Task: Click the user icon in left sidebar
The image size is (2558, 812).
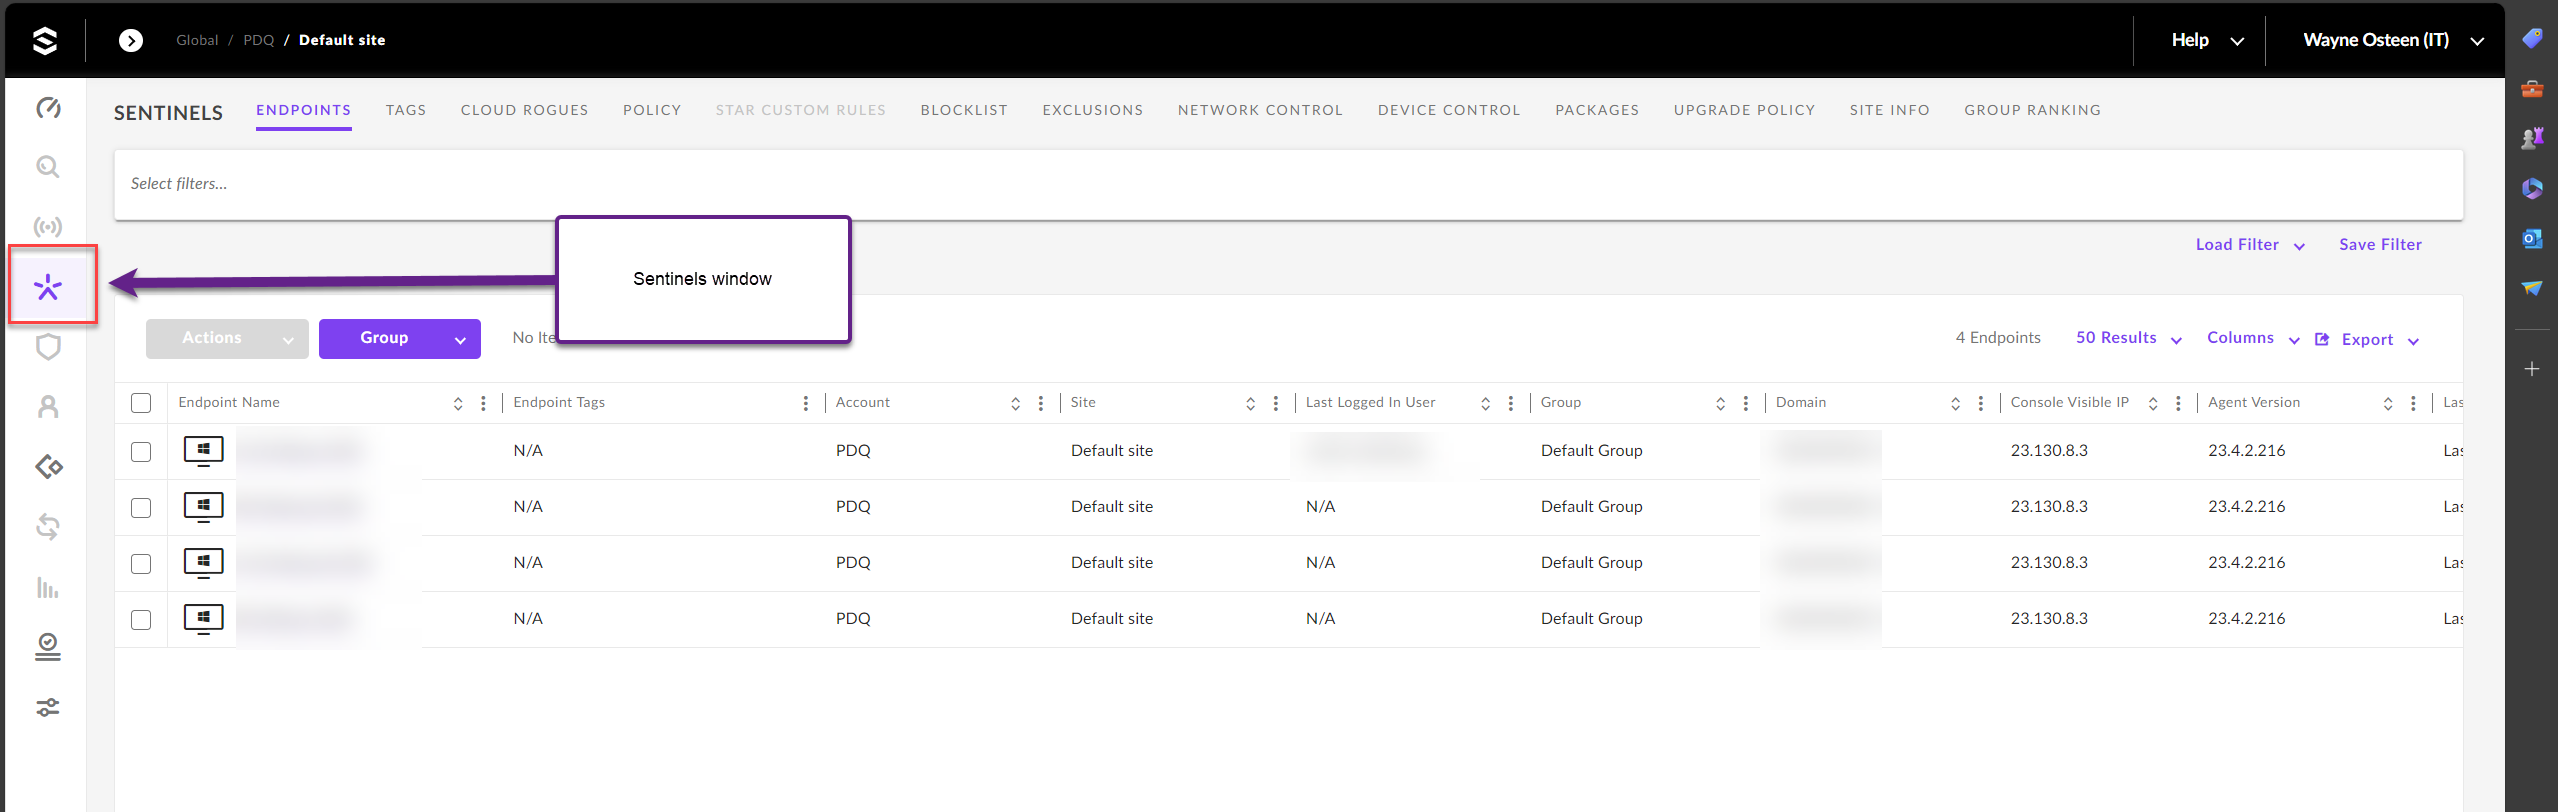Action: (48, 407)
